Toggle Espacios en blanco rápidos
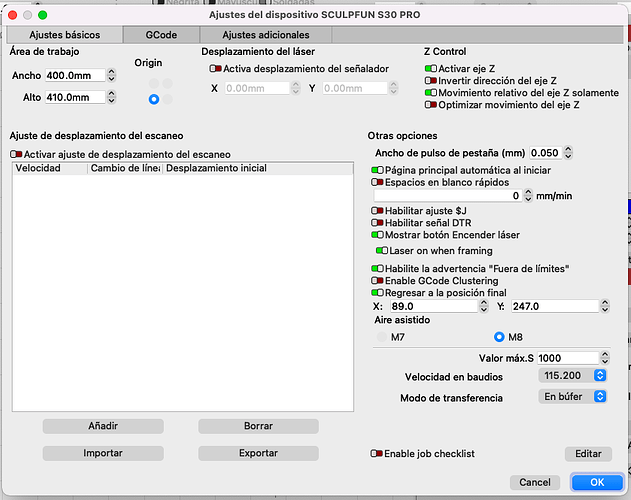This screenshot has height=500, width=631. [377, 182]
